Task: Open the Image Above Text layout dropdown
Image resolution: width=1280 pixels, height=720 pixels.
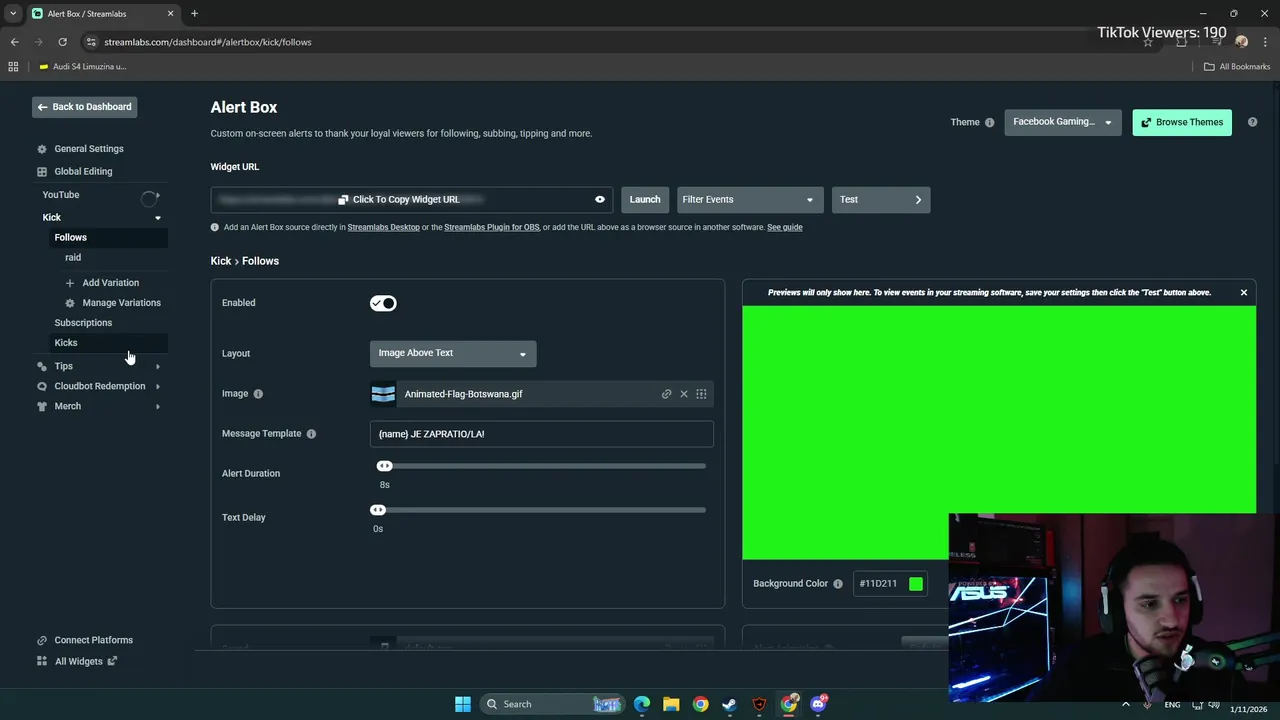Action: [x=453, y=353]
